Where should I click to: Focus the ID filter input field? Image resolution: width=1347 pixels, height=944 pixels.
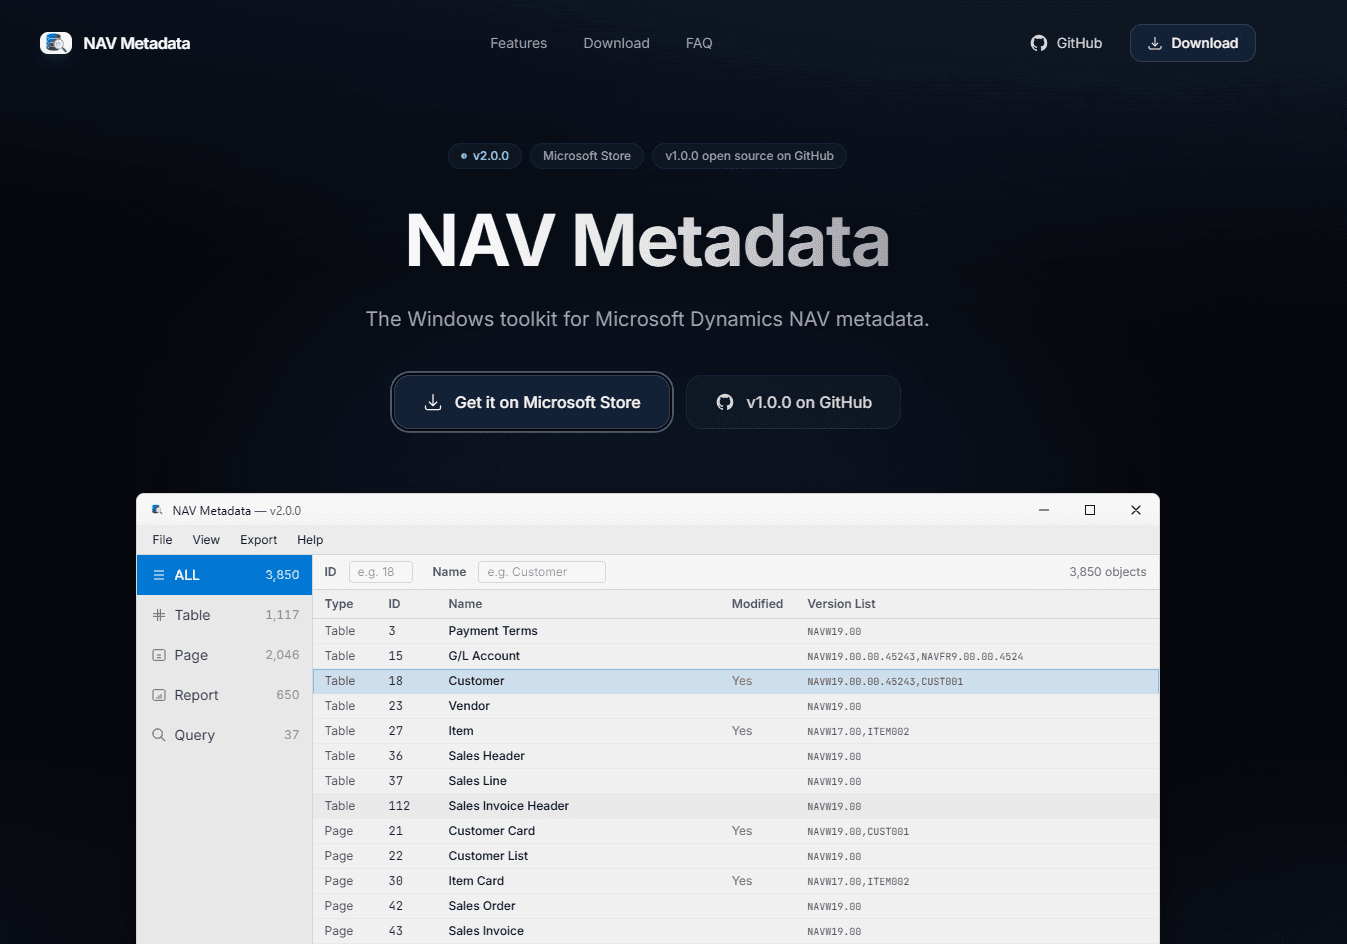(380, 572)
